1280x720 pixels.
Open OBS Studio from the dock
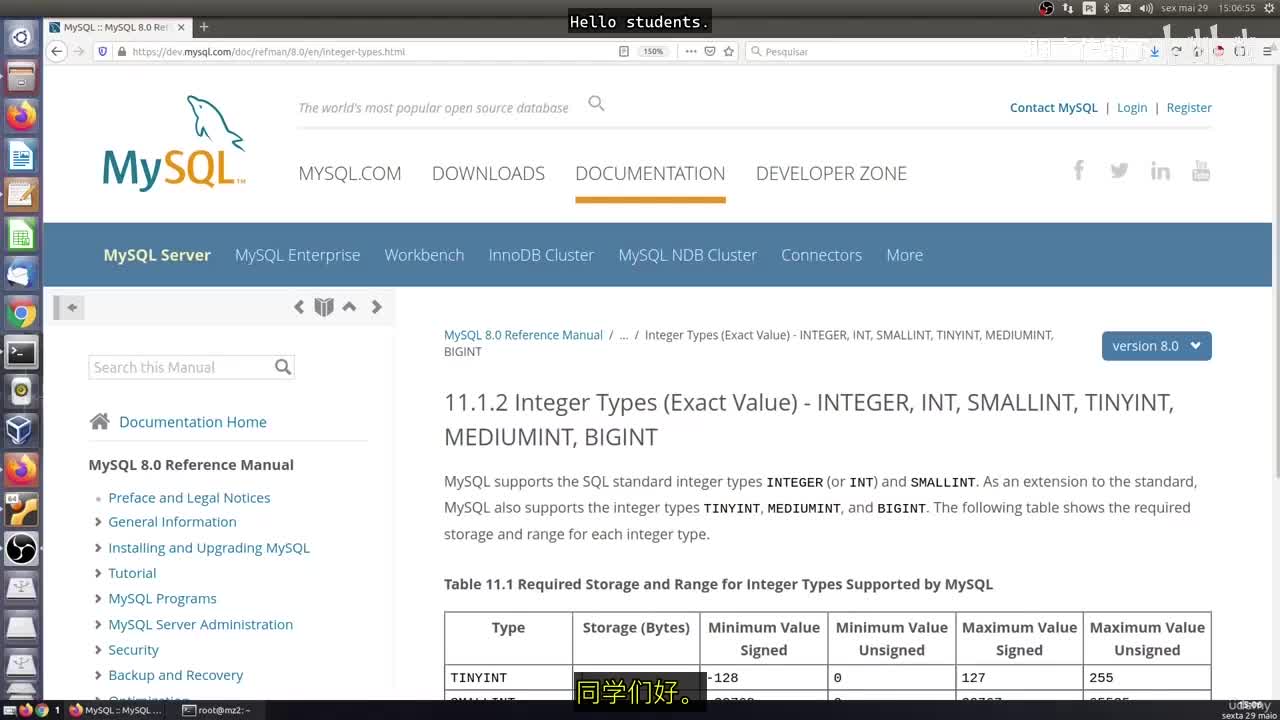click(x=21, y=548)
